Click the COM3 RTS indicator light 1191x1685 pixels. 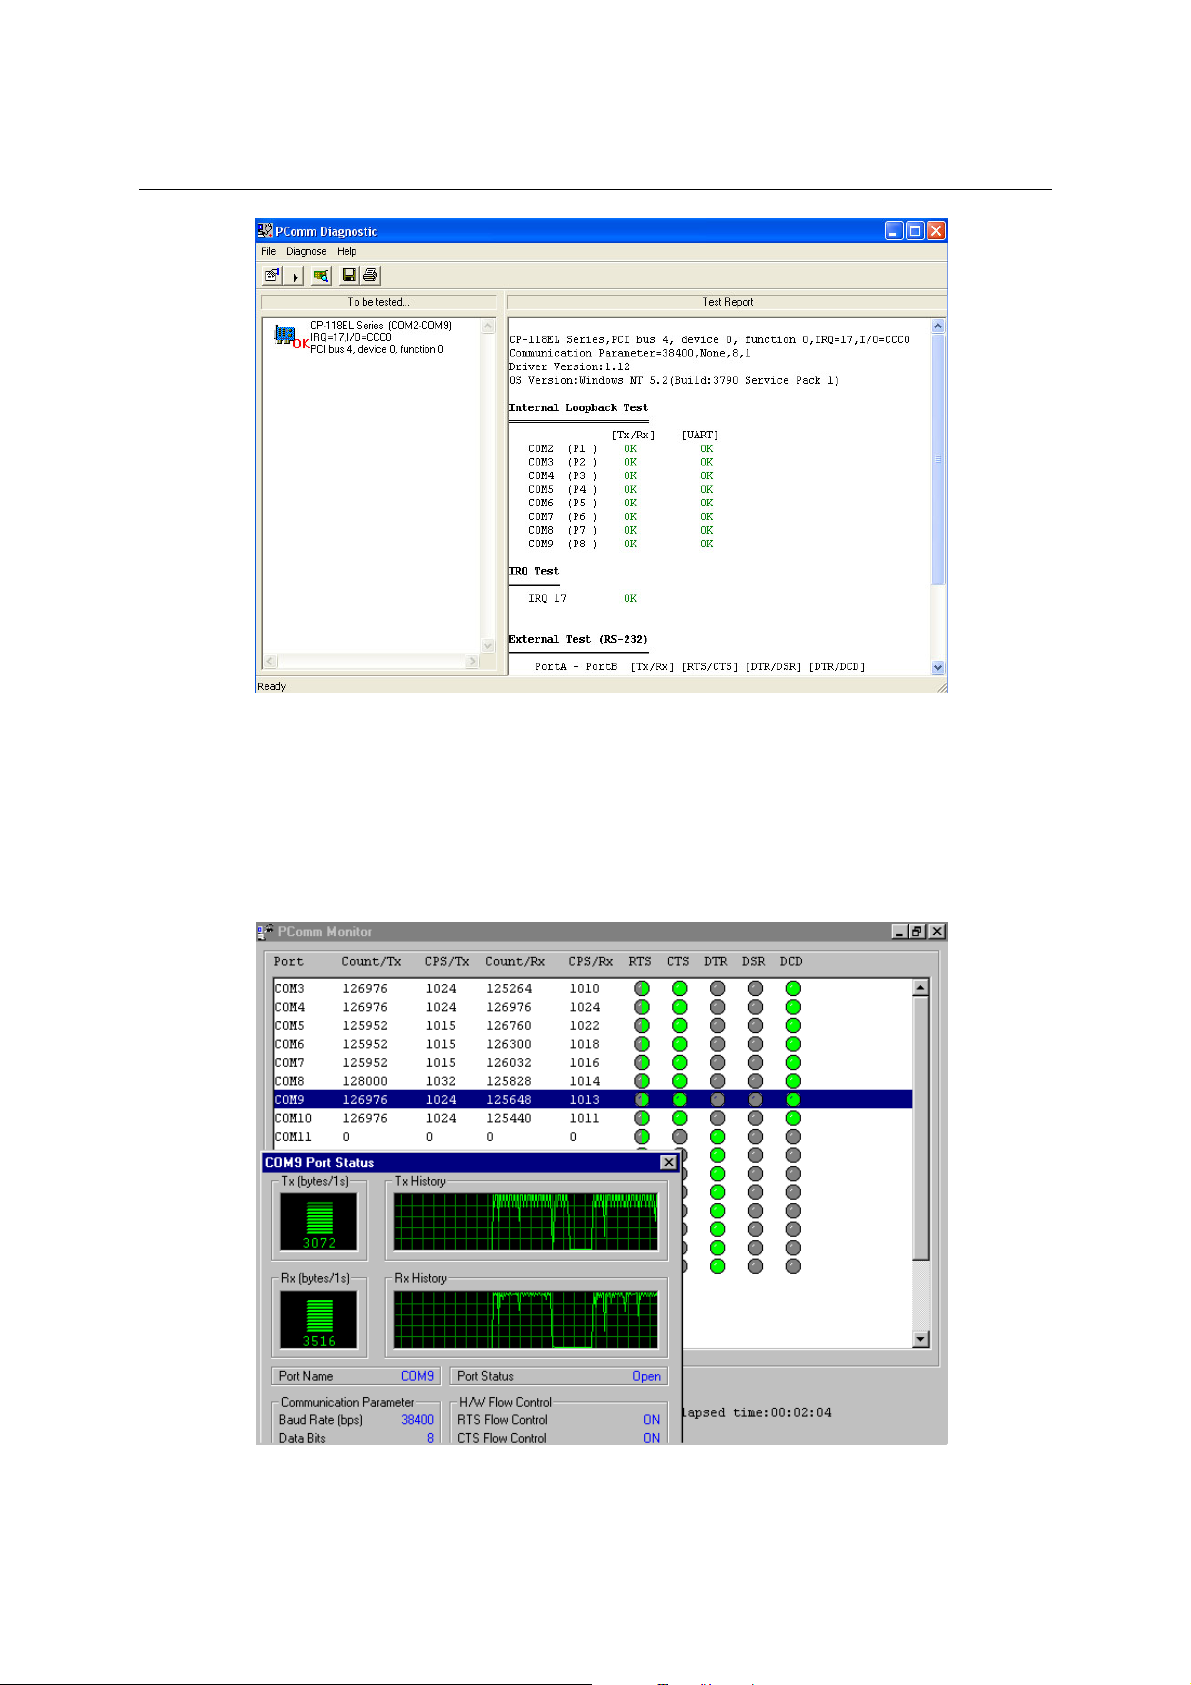point(642,989)
